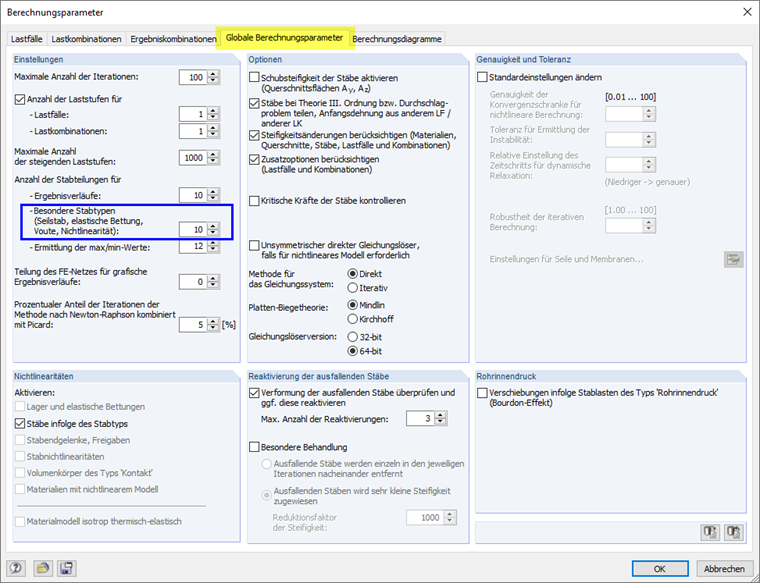The height and width of the screenshot is (583, 760).
Task: Enable Verschiebungen infolge Rohrinnendruck checkbox
Action: point(482,393)
